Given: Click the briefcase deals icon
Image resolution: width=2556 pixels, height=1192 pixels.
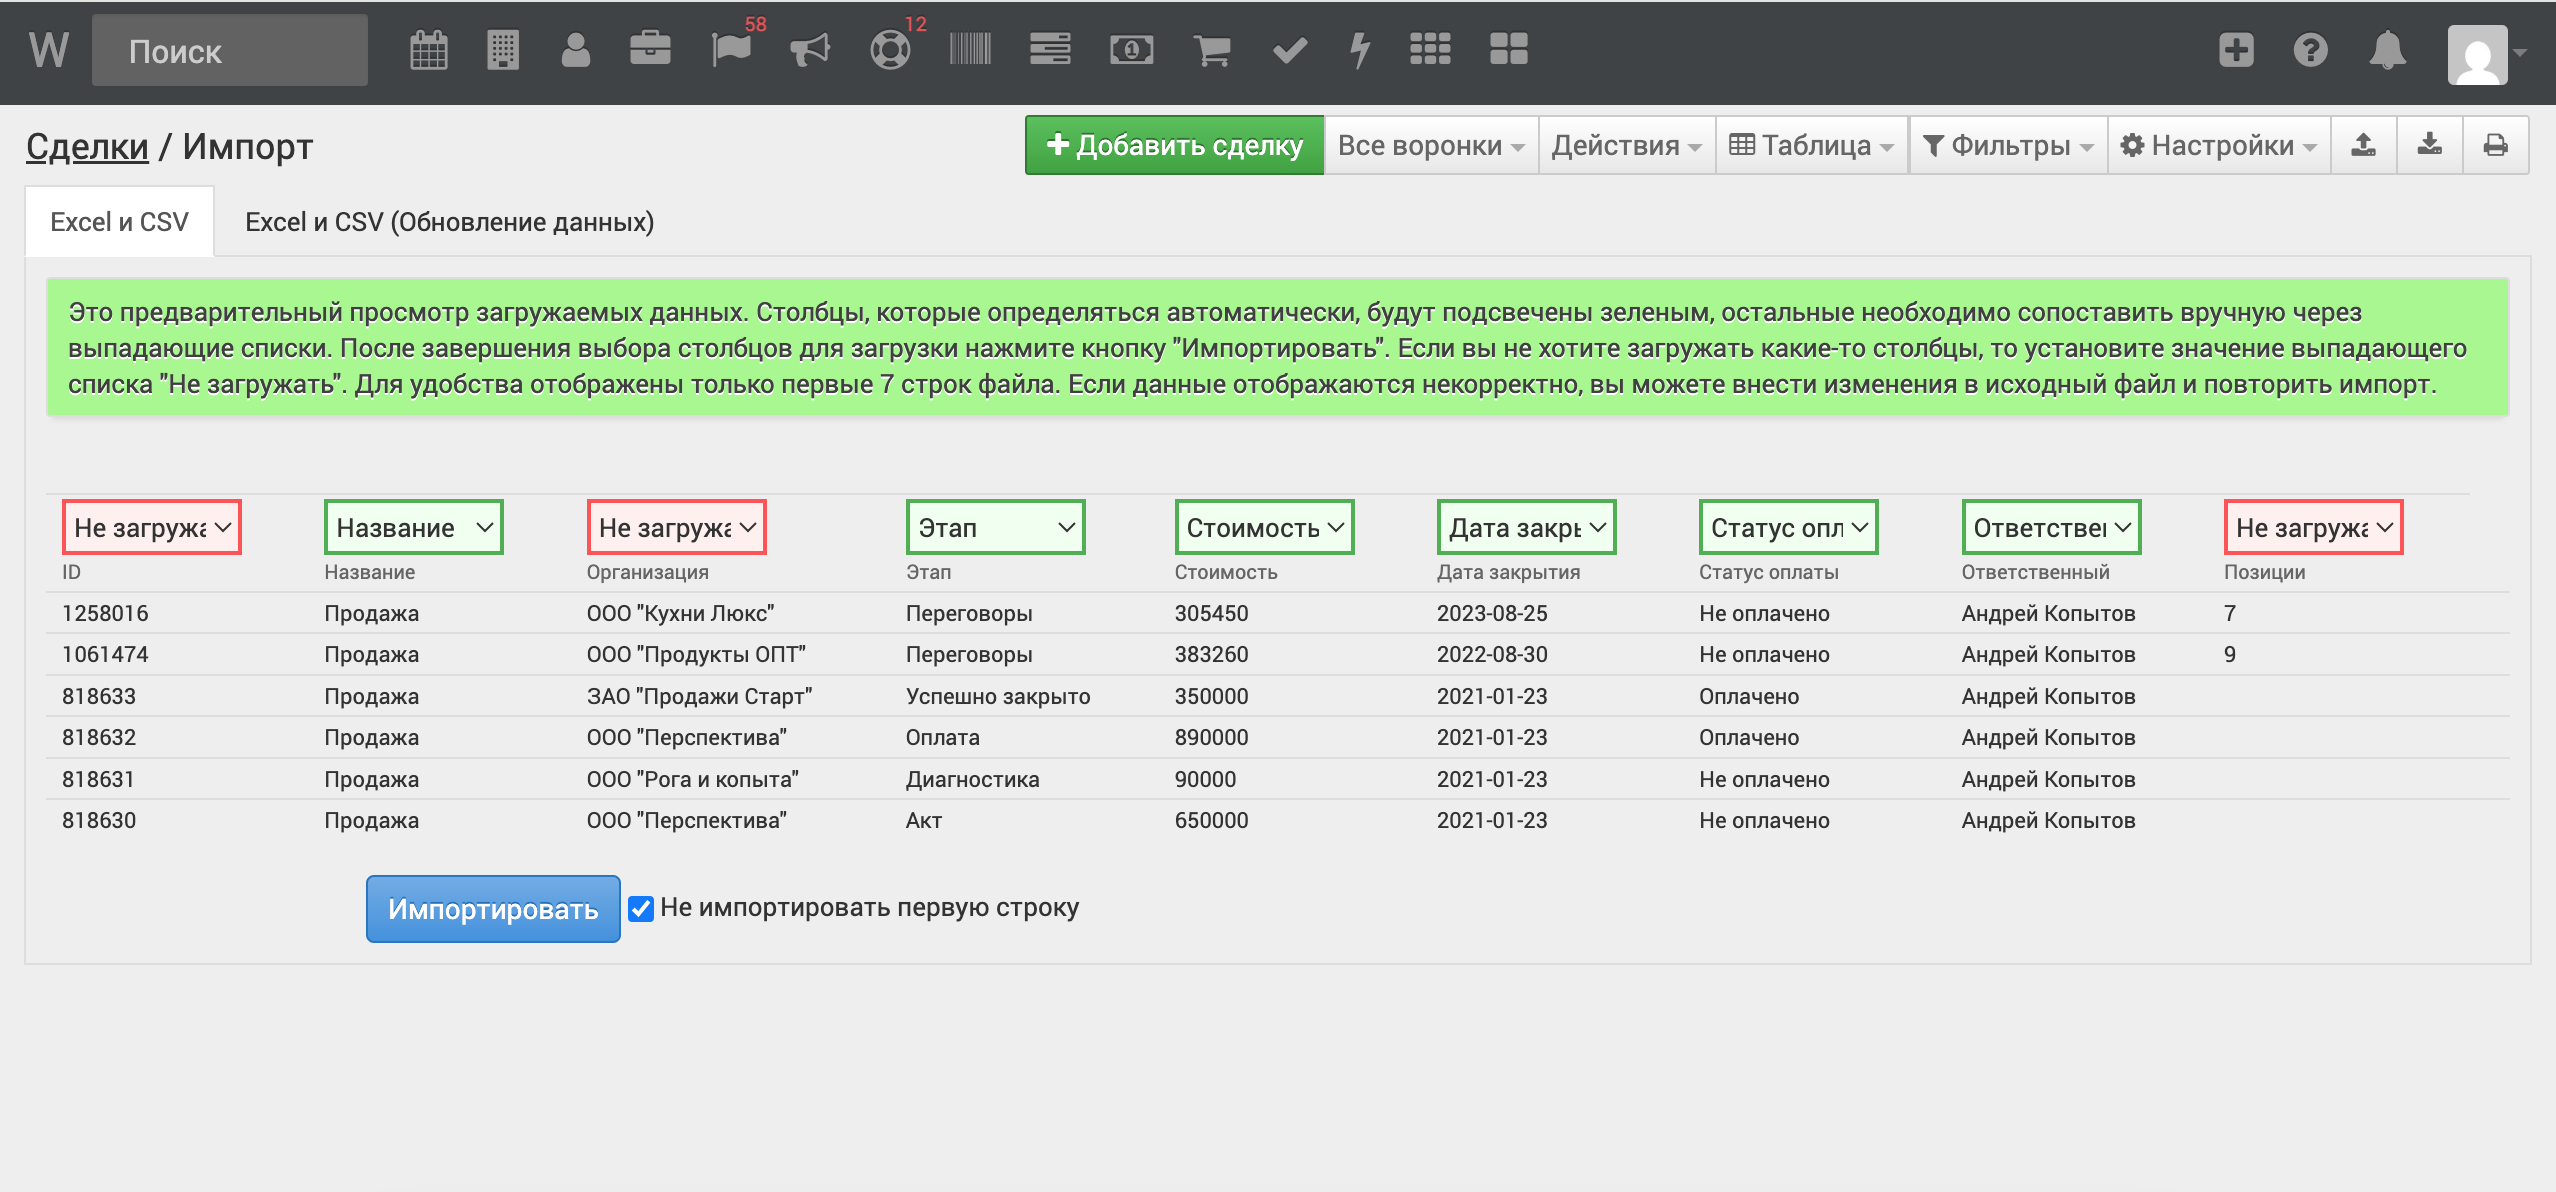Looking at the screenshot, I should coord(650,50).
